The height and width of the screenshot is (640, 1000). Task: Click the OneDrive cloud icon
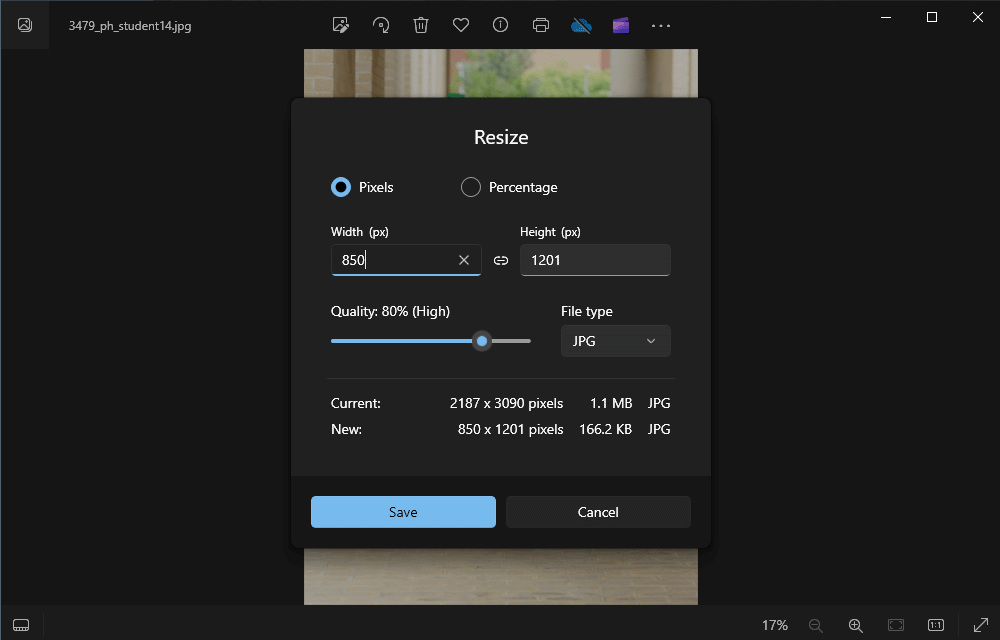581,25
